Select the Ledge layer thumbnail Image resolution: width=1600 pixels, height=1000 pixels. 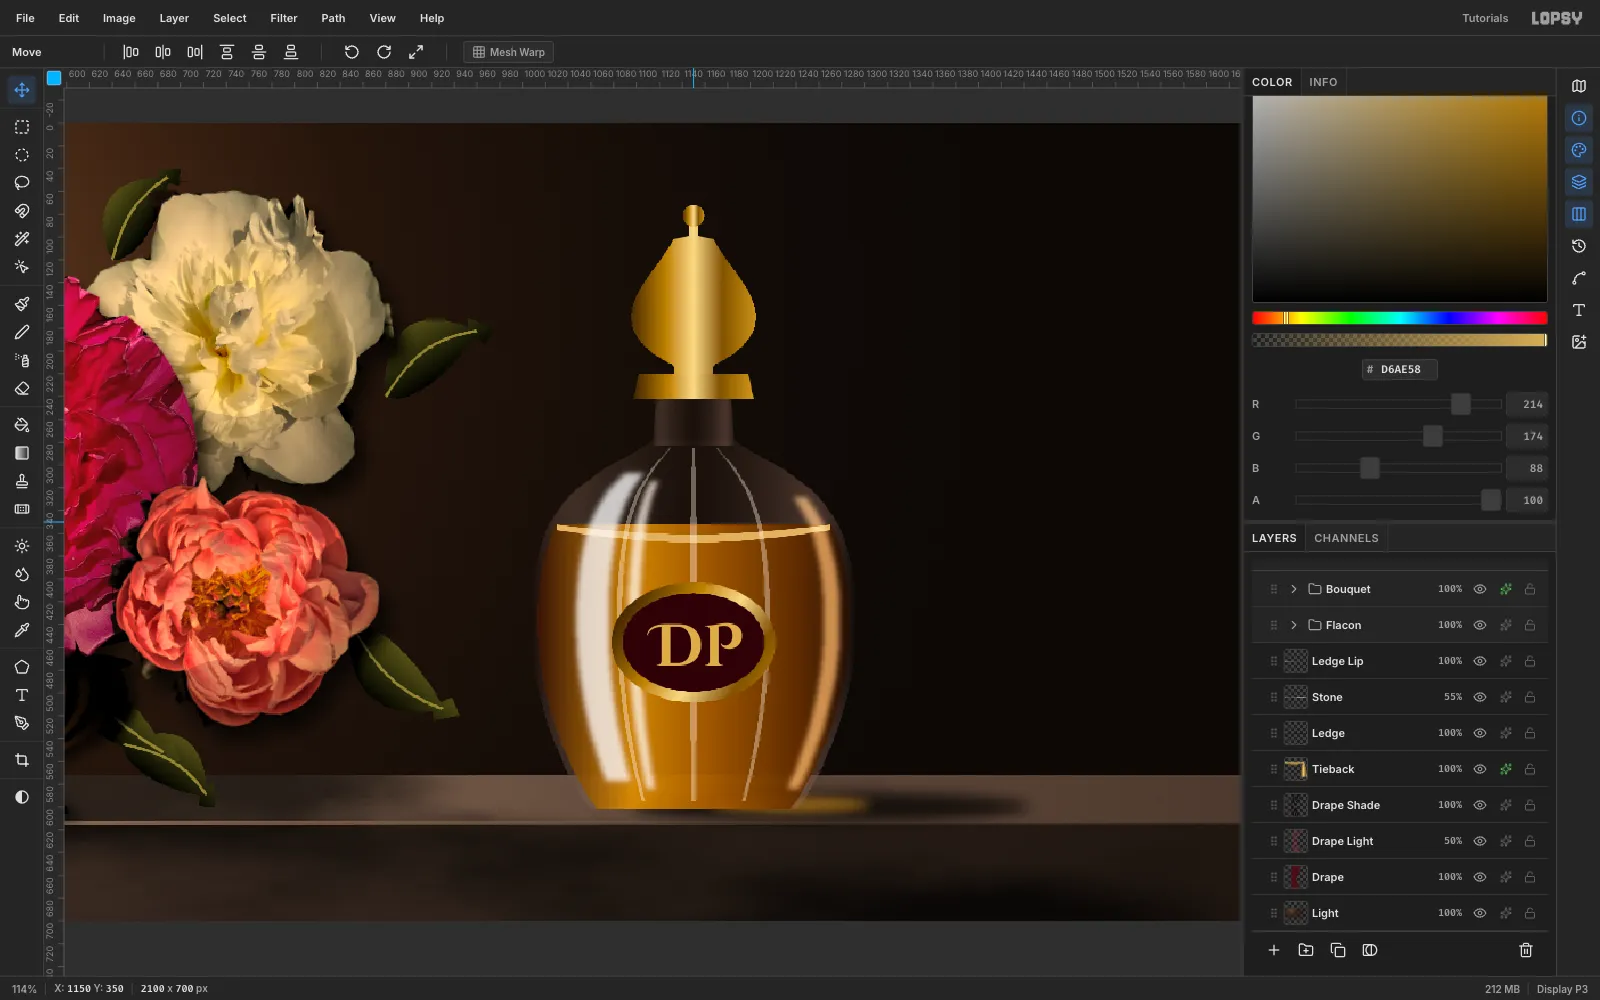coord(1296,733)
